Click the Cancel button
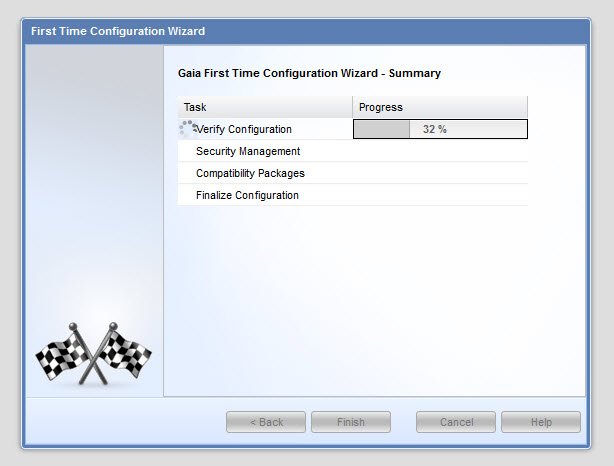The width and height of the screenshot is (614, 466). (x=456, y=422)
